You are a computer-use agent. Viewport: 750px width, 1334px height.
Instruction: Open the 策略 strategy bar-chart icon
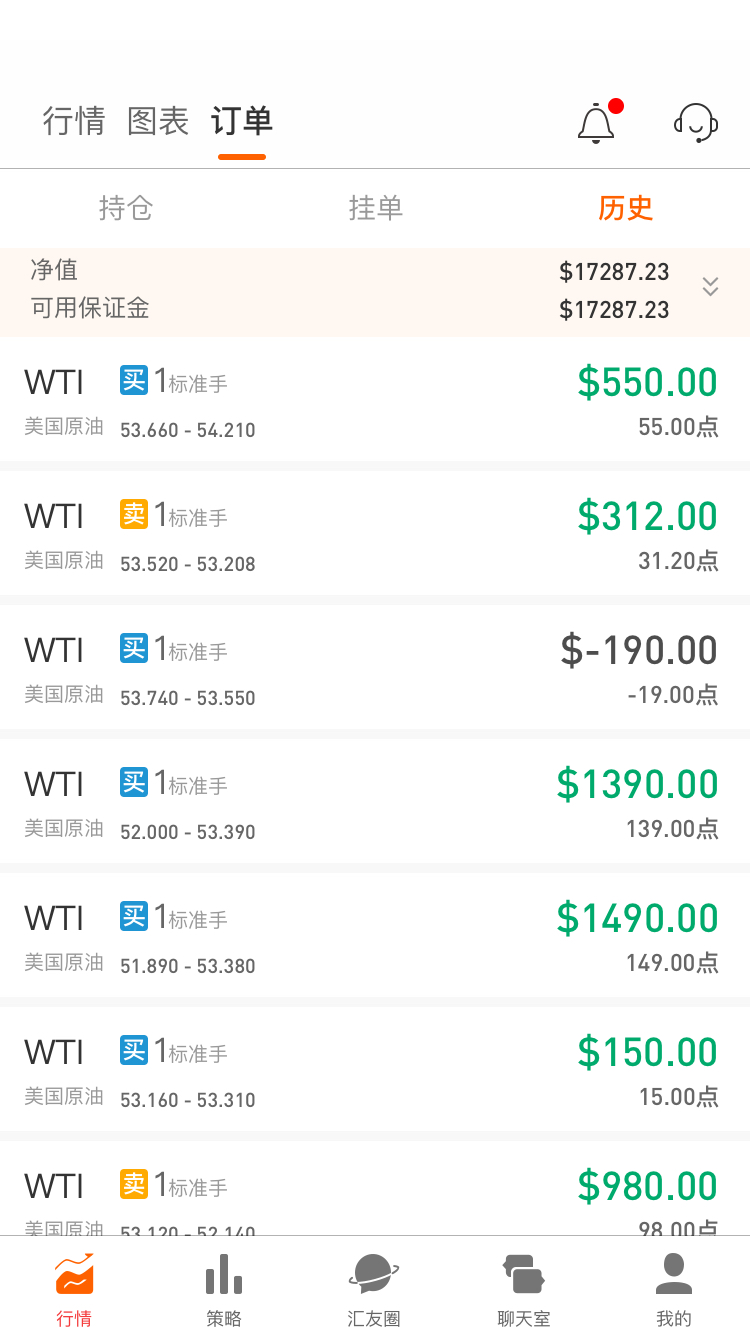tap(224, 1275)
